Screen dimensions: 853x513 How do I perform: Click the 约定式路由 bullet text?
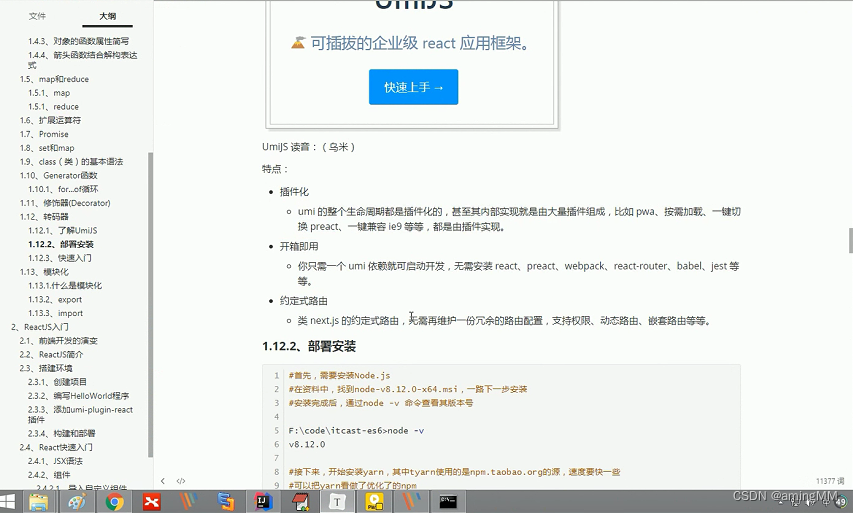[304, 301]
